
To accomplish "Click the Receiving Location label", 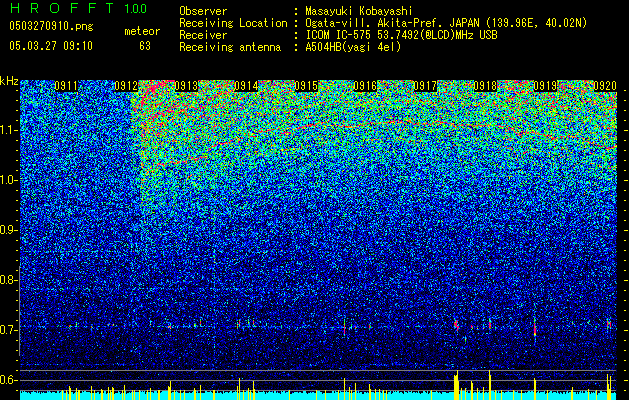I will 233,24.
